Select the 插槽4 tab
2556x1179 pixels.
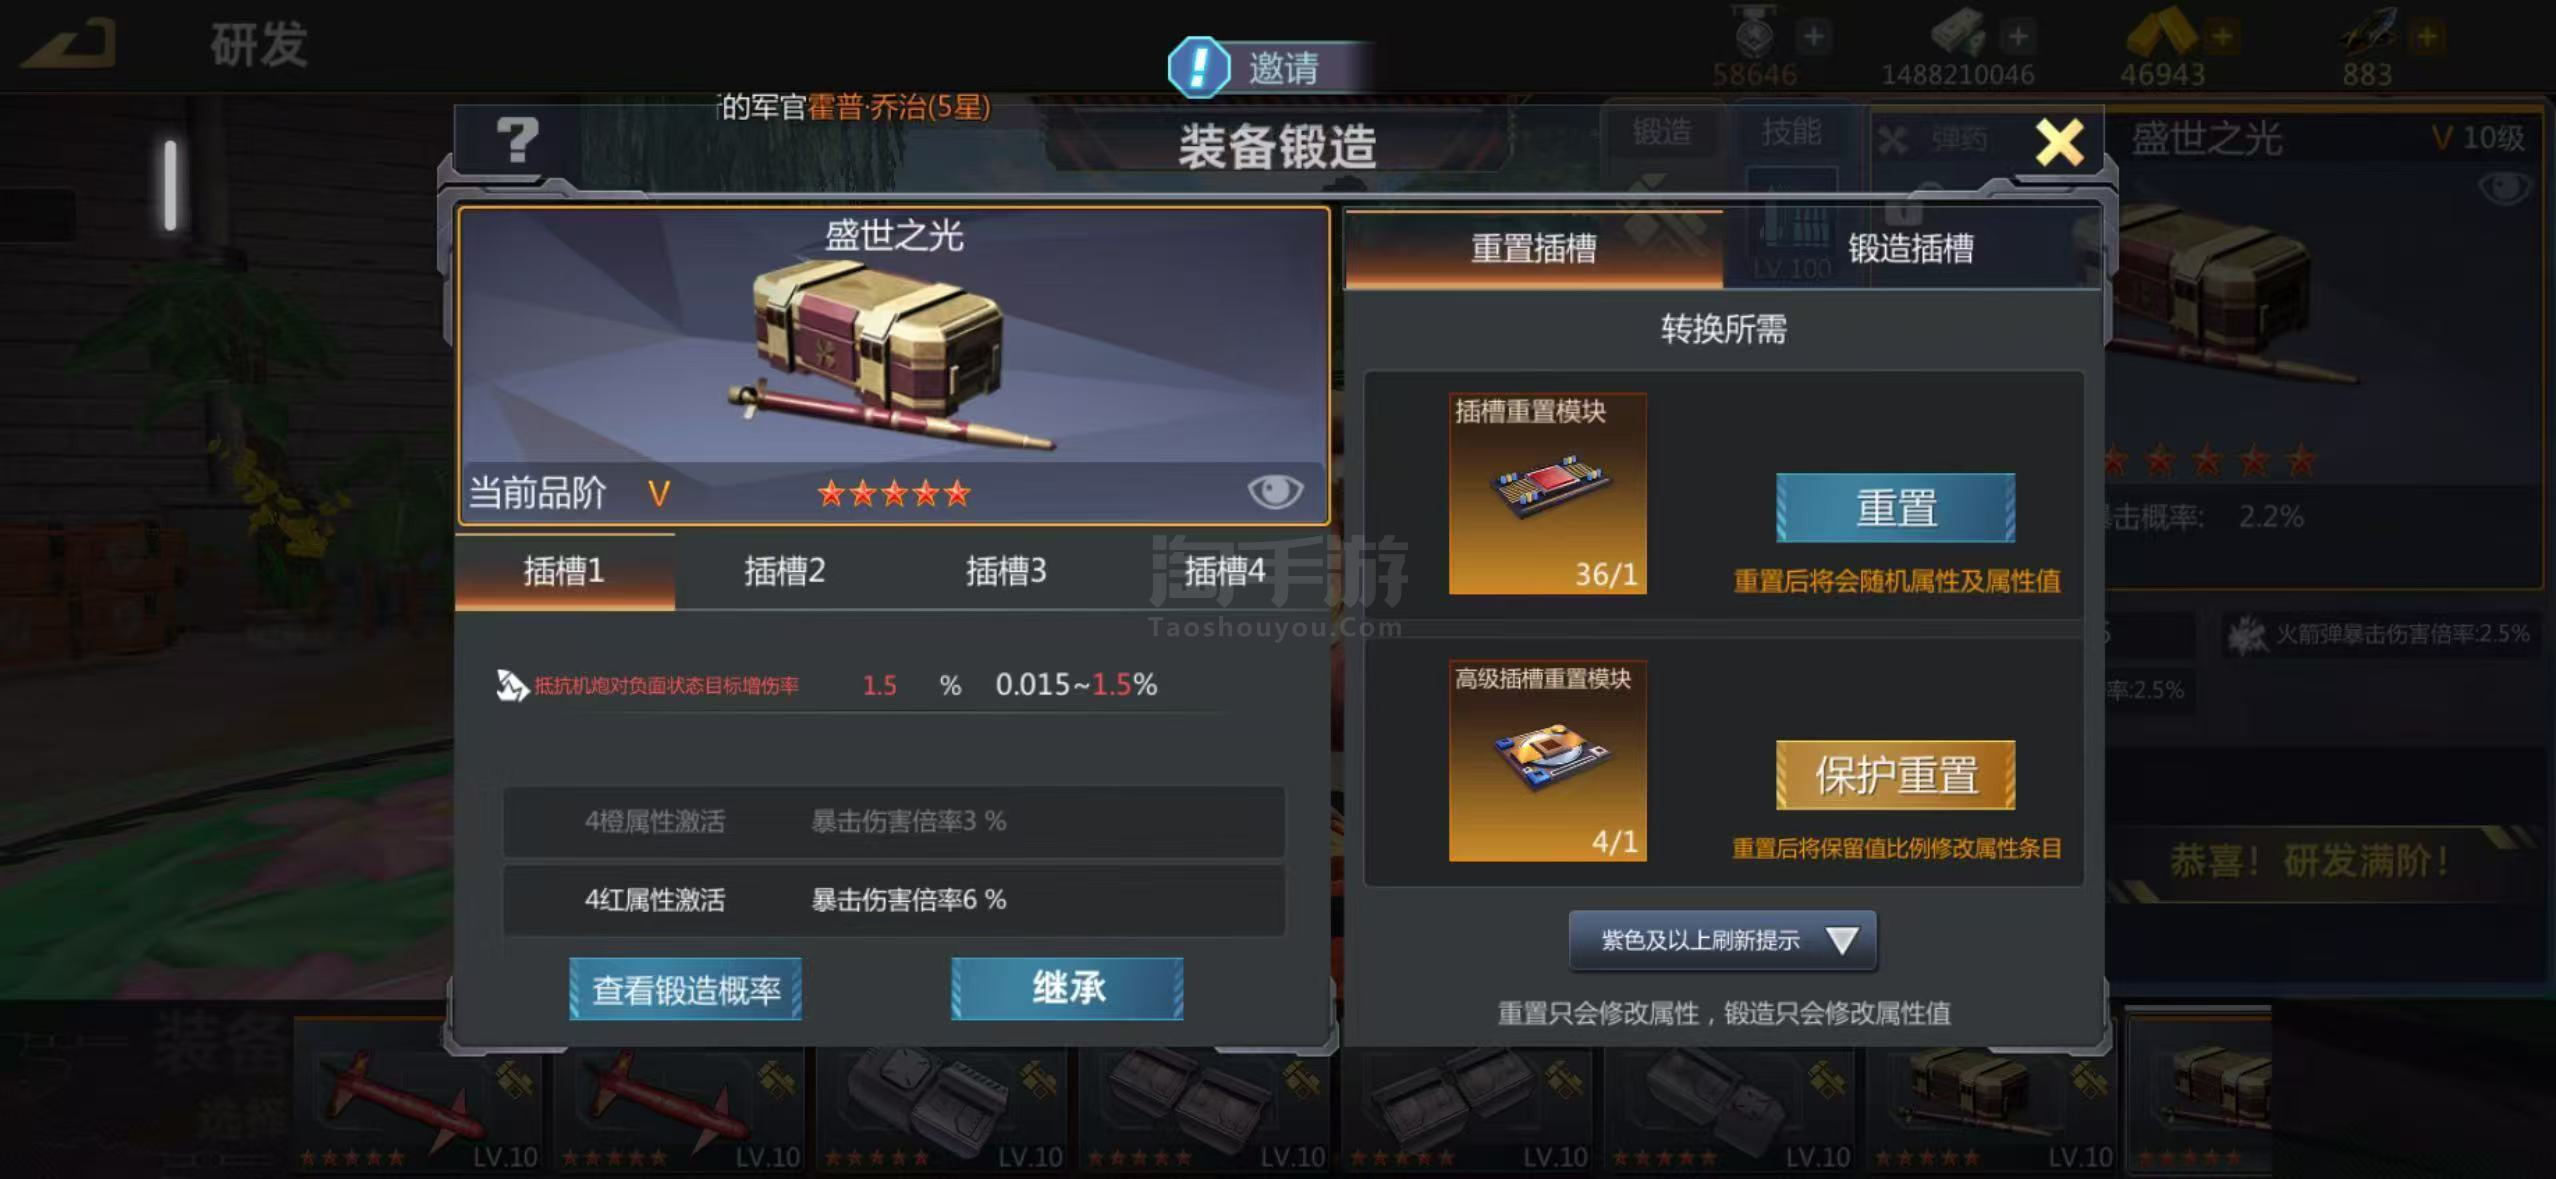coord(1225,571)
